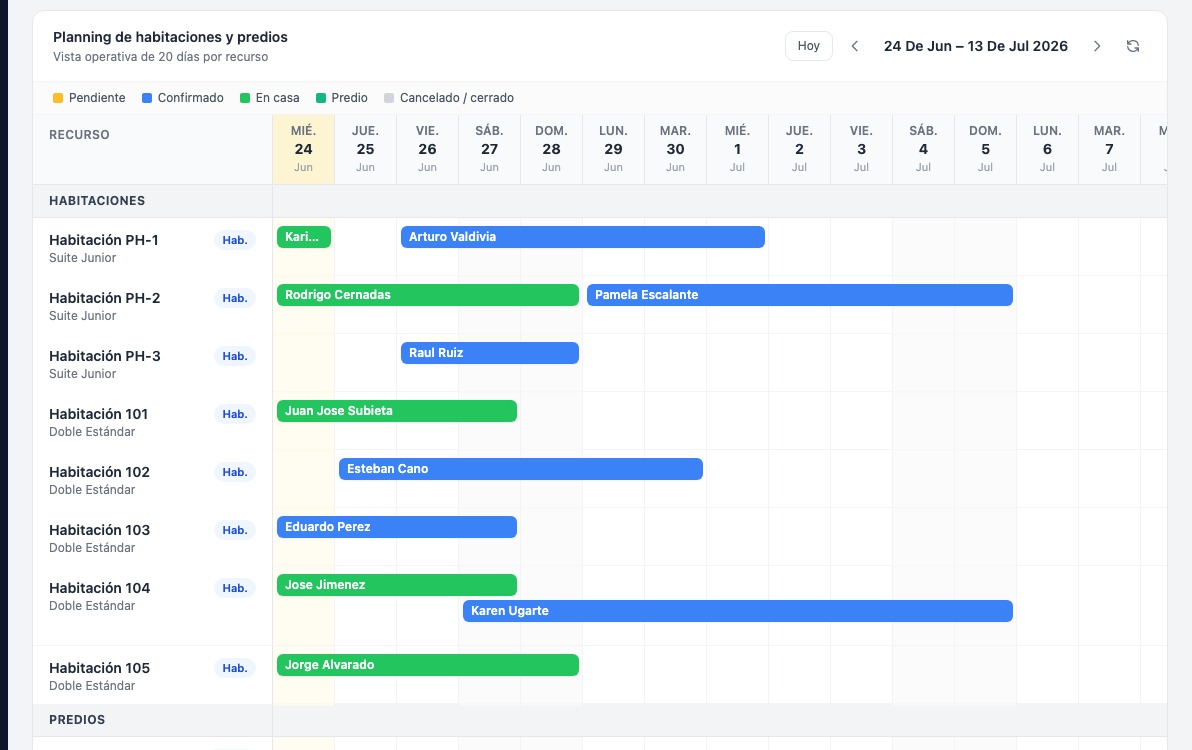This screenshot has height=750, width=1192.
Task: Open the Kari... booking in PH-1
Action: pyautogui.click(x=304, y=237)
